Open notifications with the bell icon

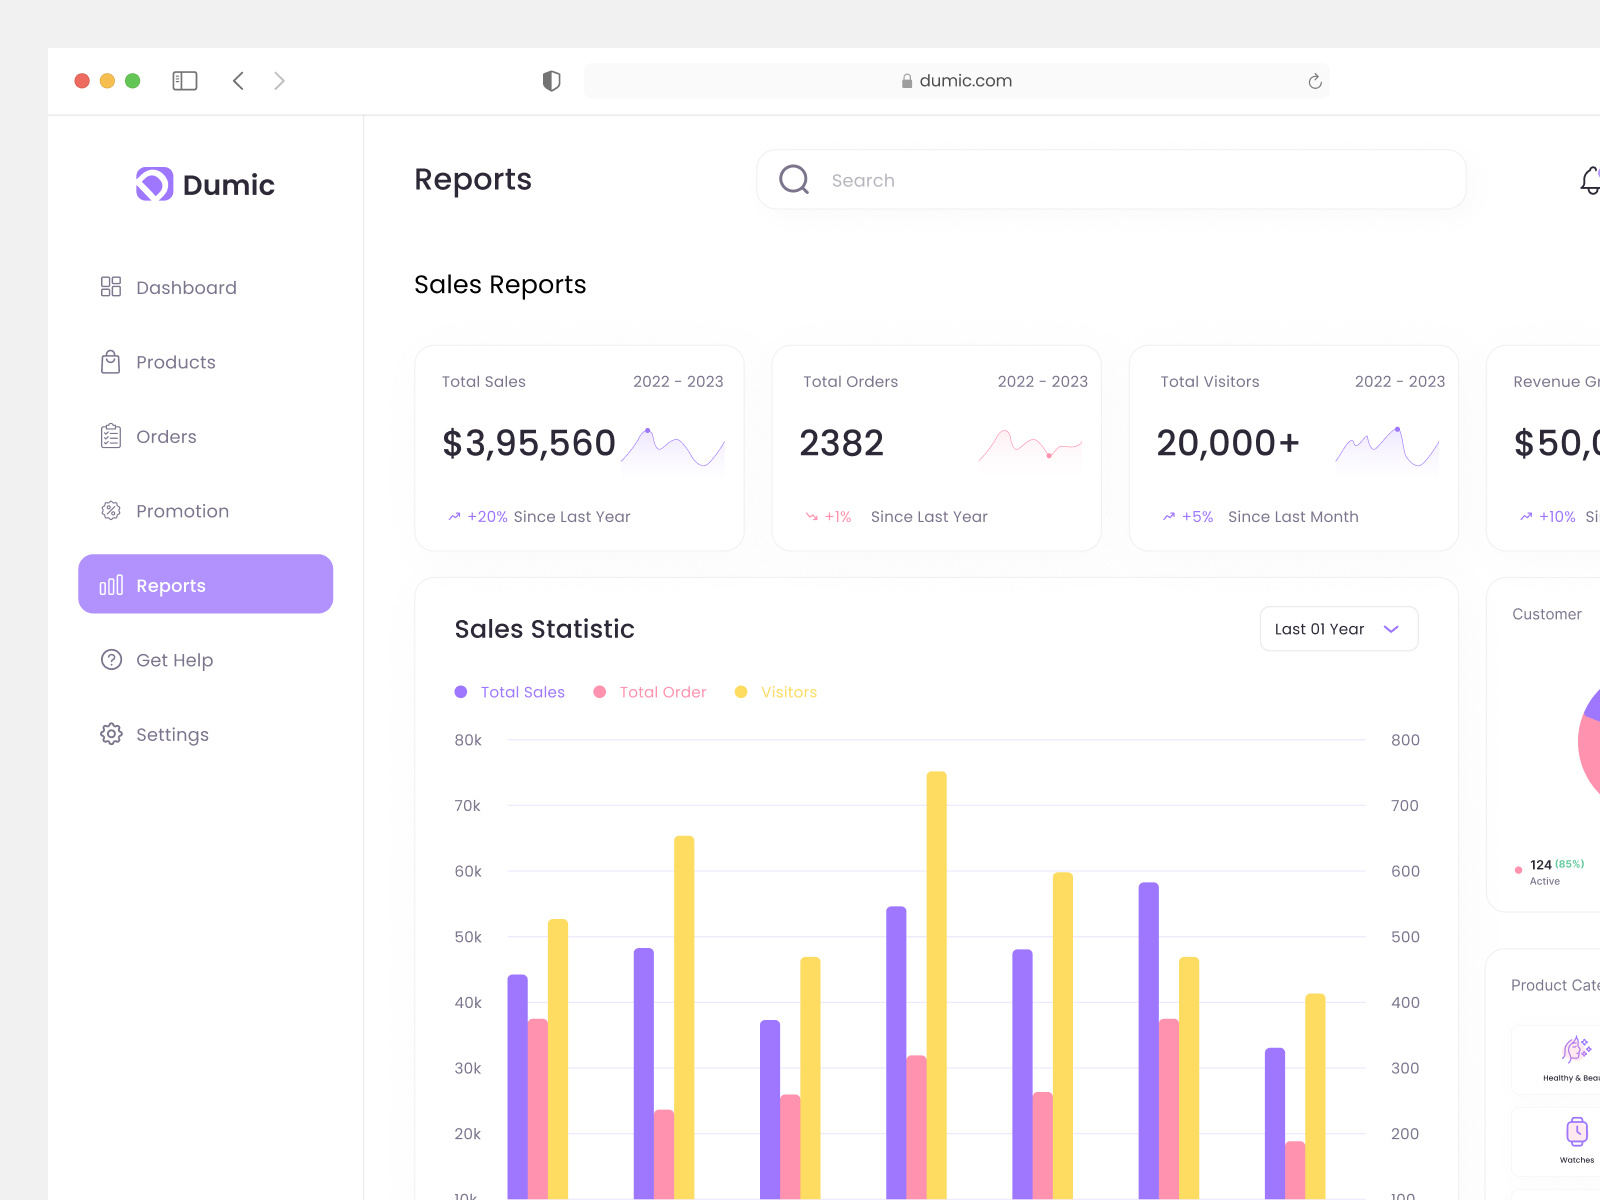point(1589,180)
